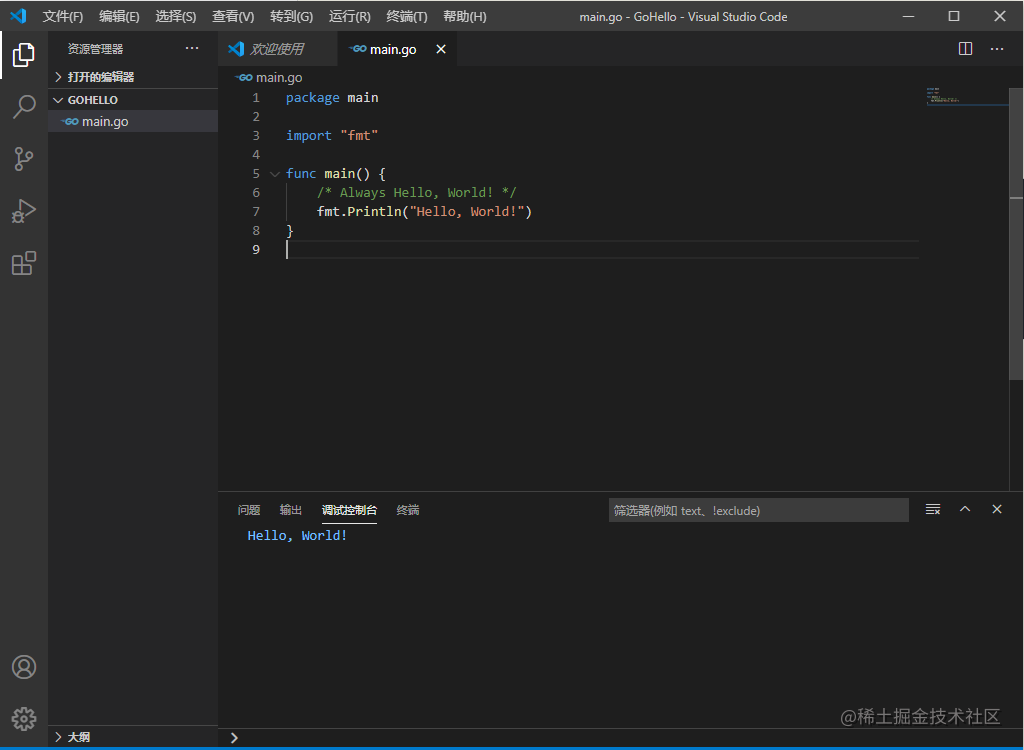Open the 文件(F) menu
The height and width of the screenshot is (750, 1024).
pos(63,16)
